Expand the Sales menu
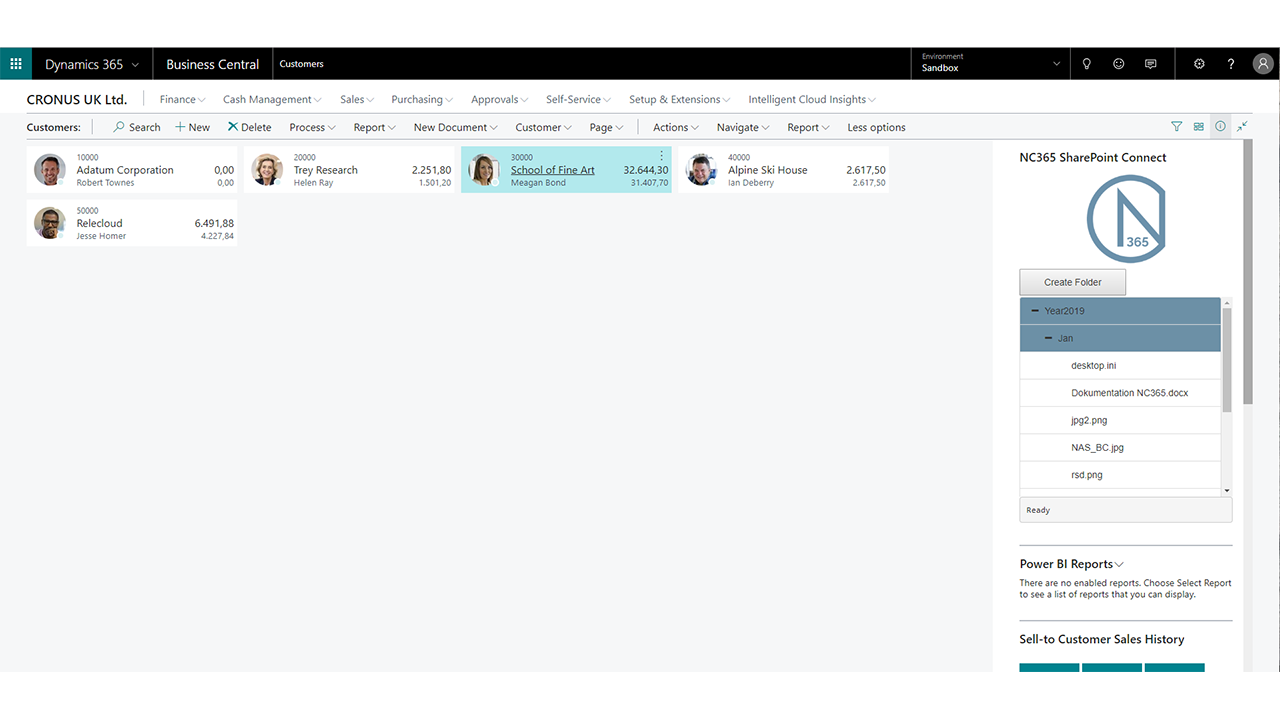 pyautogui.click(x=357, y=99)
